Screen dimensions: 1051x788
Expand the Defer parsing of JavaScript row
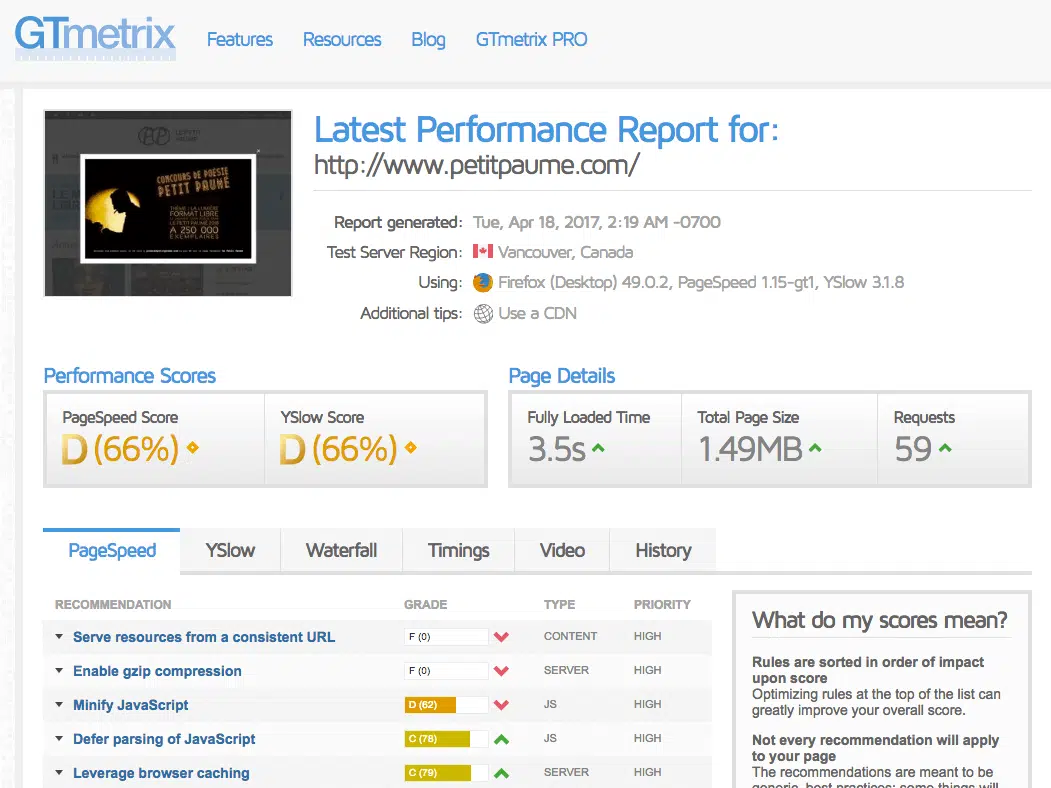[59, 739]
